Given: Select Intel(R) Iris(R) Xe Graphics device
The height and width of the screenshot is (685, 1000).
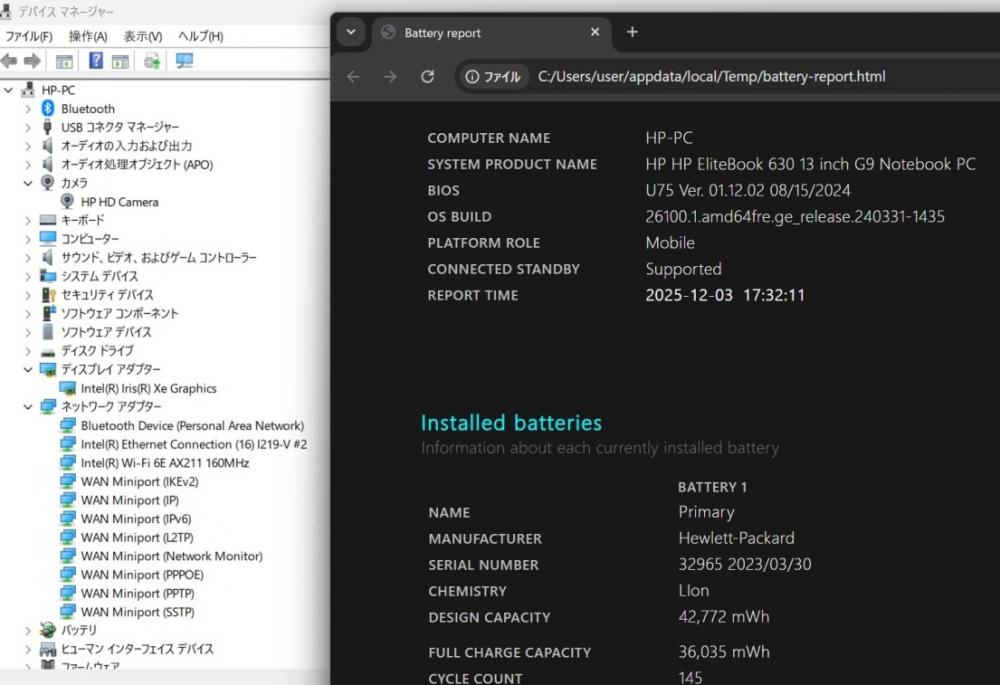Looking at the screenshot, I should [x=148, y=388].
